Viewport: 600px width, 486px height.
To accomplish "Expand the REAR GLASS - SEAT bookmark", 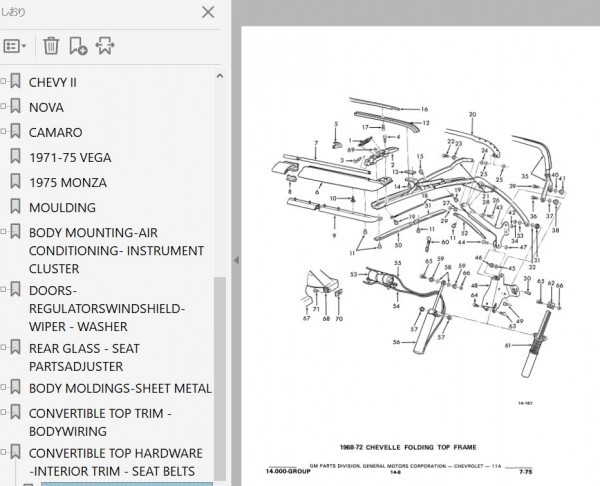I will click(x=3, y=347).
